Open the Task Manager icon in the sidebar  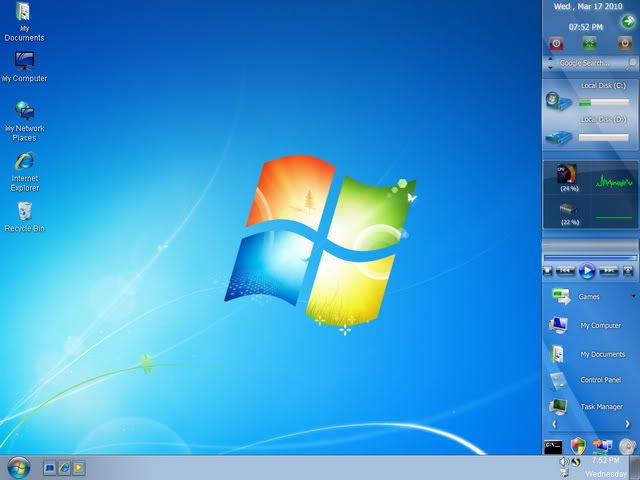(x=558, y=407)
